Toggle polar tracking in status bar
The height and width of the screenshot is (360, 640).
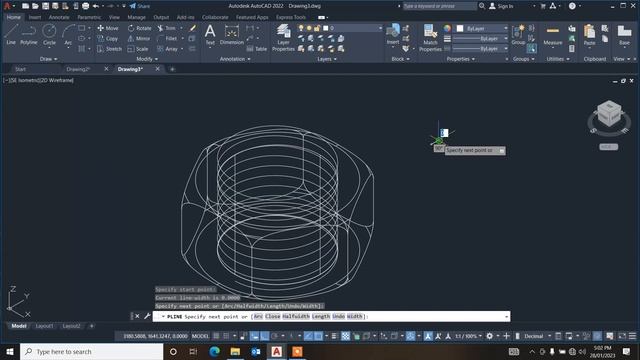[275, 336]
